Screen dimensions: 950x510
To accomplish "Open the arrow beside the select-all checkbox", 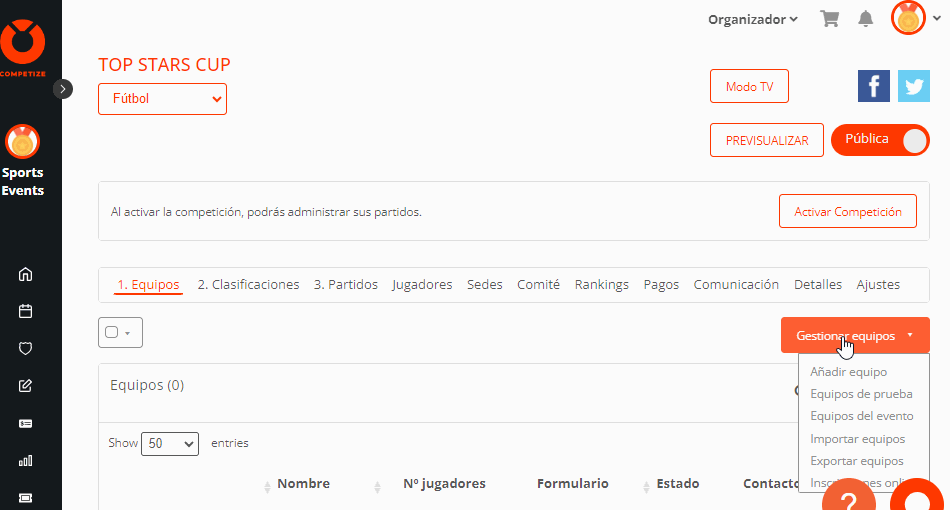I will click(127, 333).
